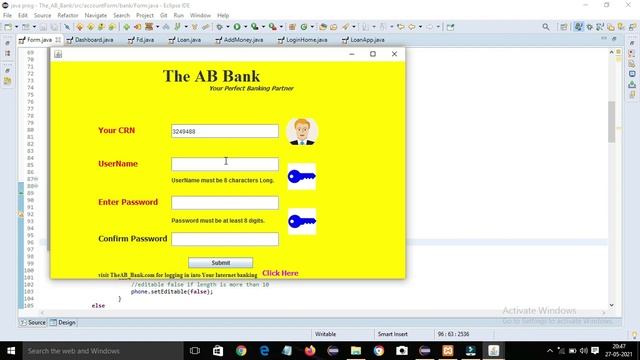Click the Confirm Password input field

pos(225,239)
